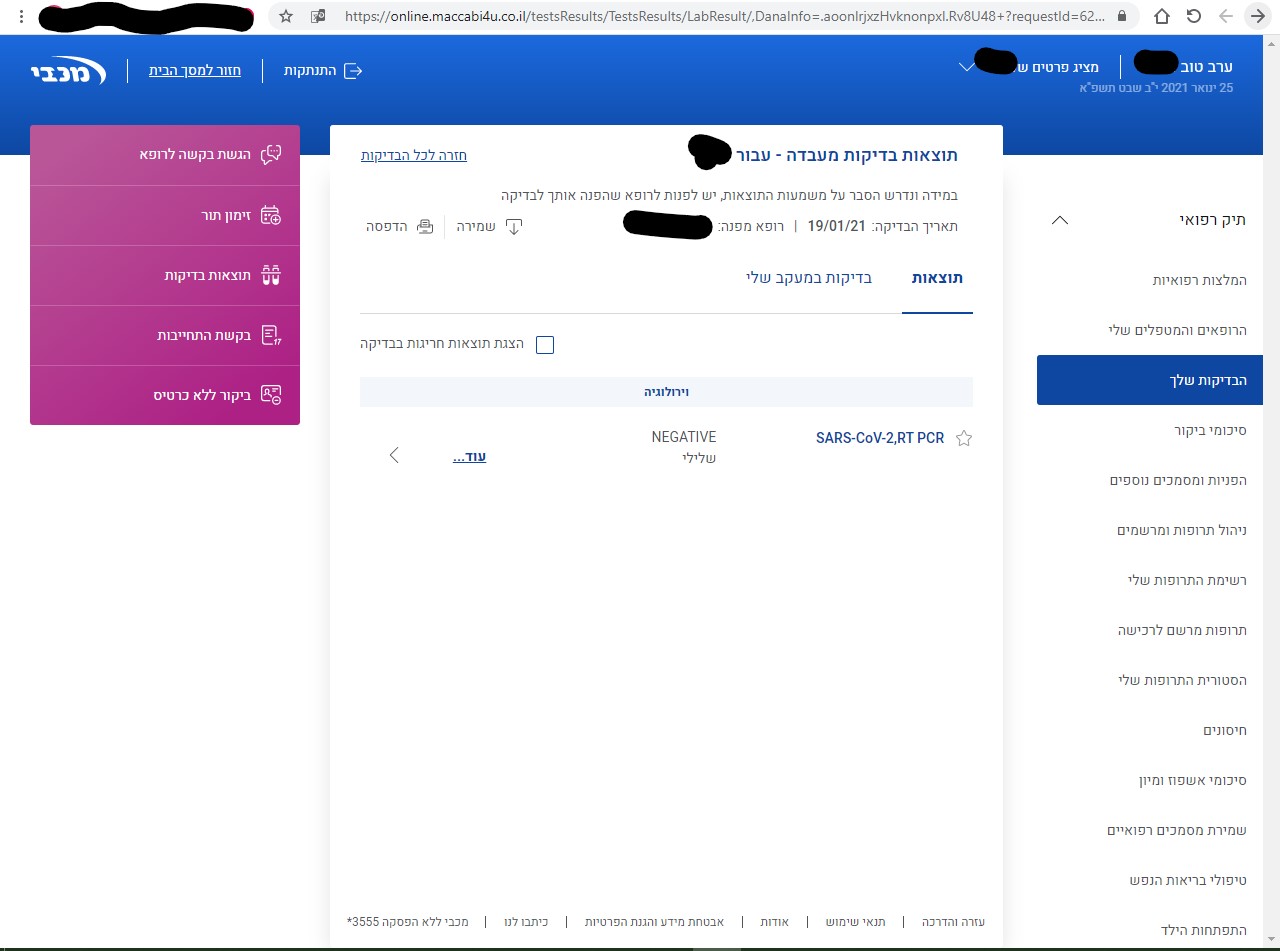Click the page icon beside bookmark star

(319, 16)
